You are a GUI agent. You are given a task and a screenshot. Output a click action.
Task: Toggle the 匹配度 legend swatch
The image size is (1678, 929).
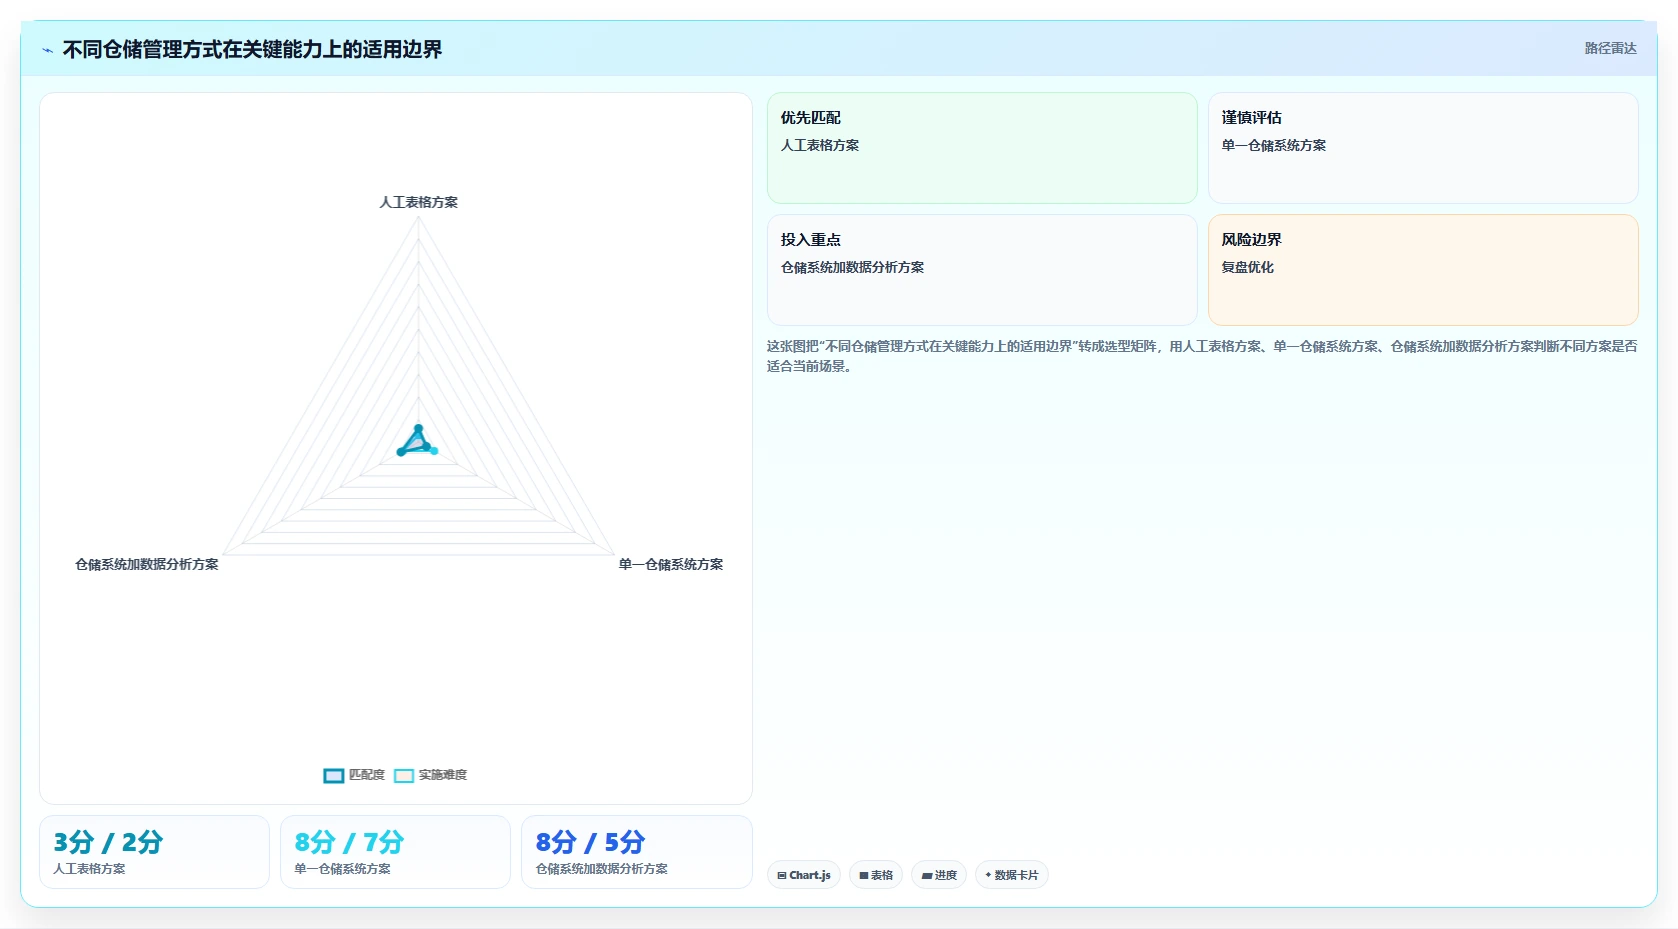pos(334,775)
